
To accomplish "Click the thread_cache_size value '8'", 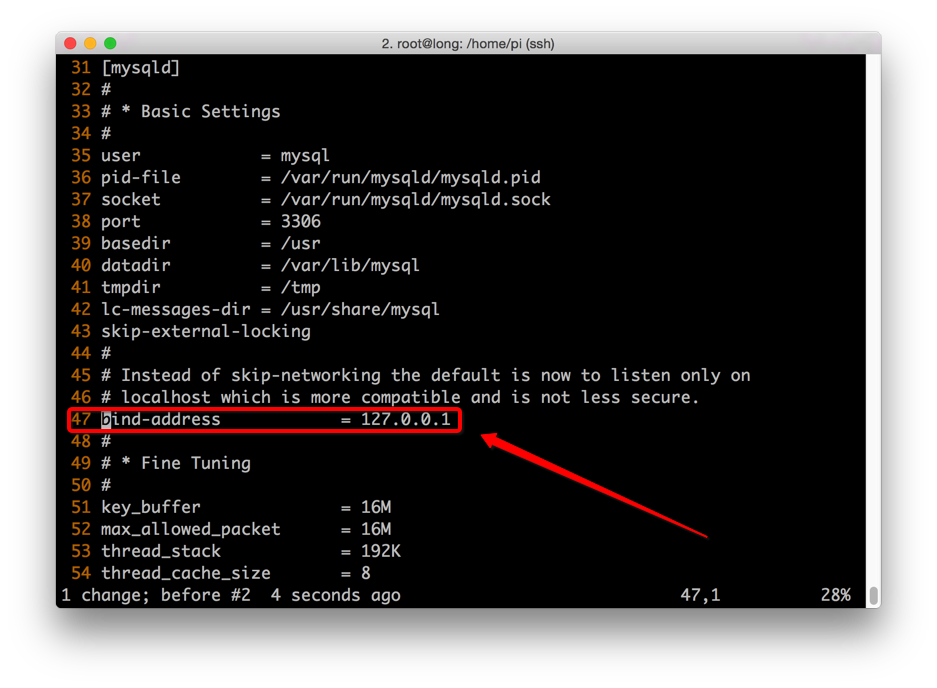I will [x=366, y=573].
